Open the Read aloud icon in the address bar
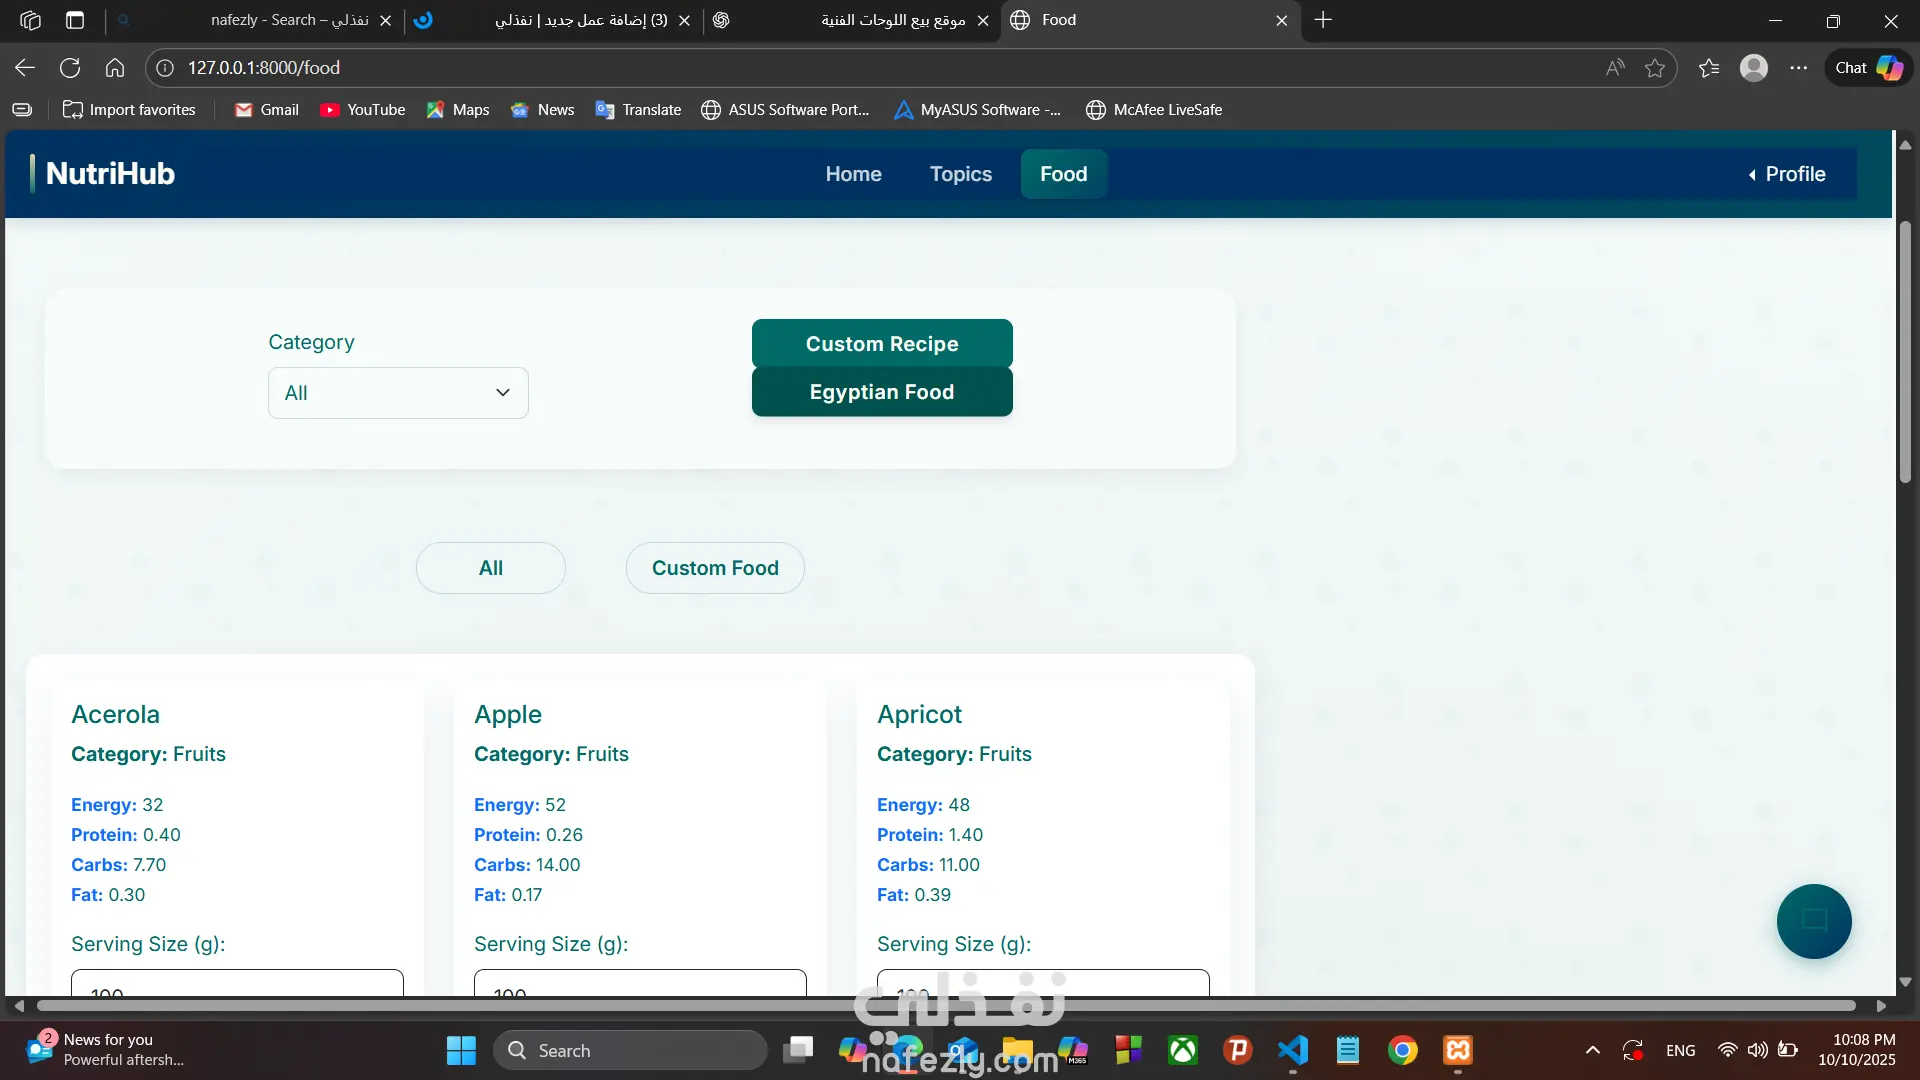Viewport: 1920px width, 1080px height. pyautogui.click(x=1615, y=68)
